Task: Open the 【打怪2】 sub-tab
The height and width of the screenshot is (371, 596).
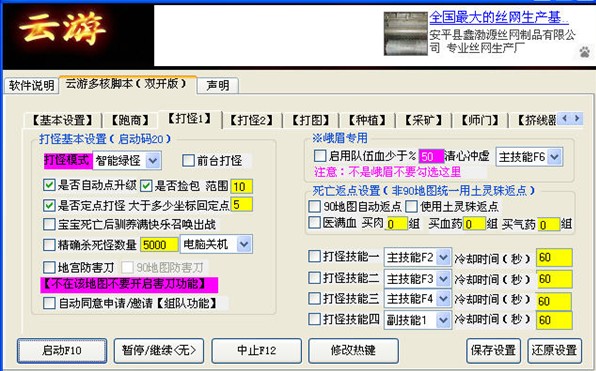Action: (252, 120)
